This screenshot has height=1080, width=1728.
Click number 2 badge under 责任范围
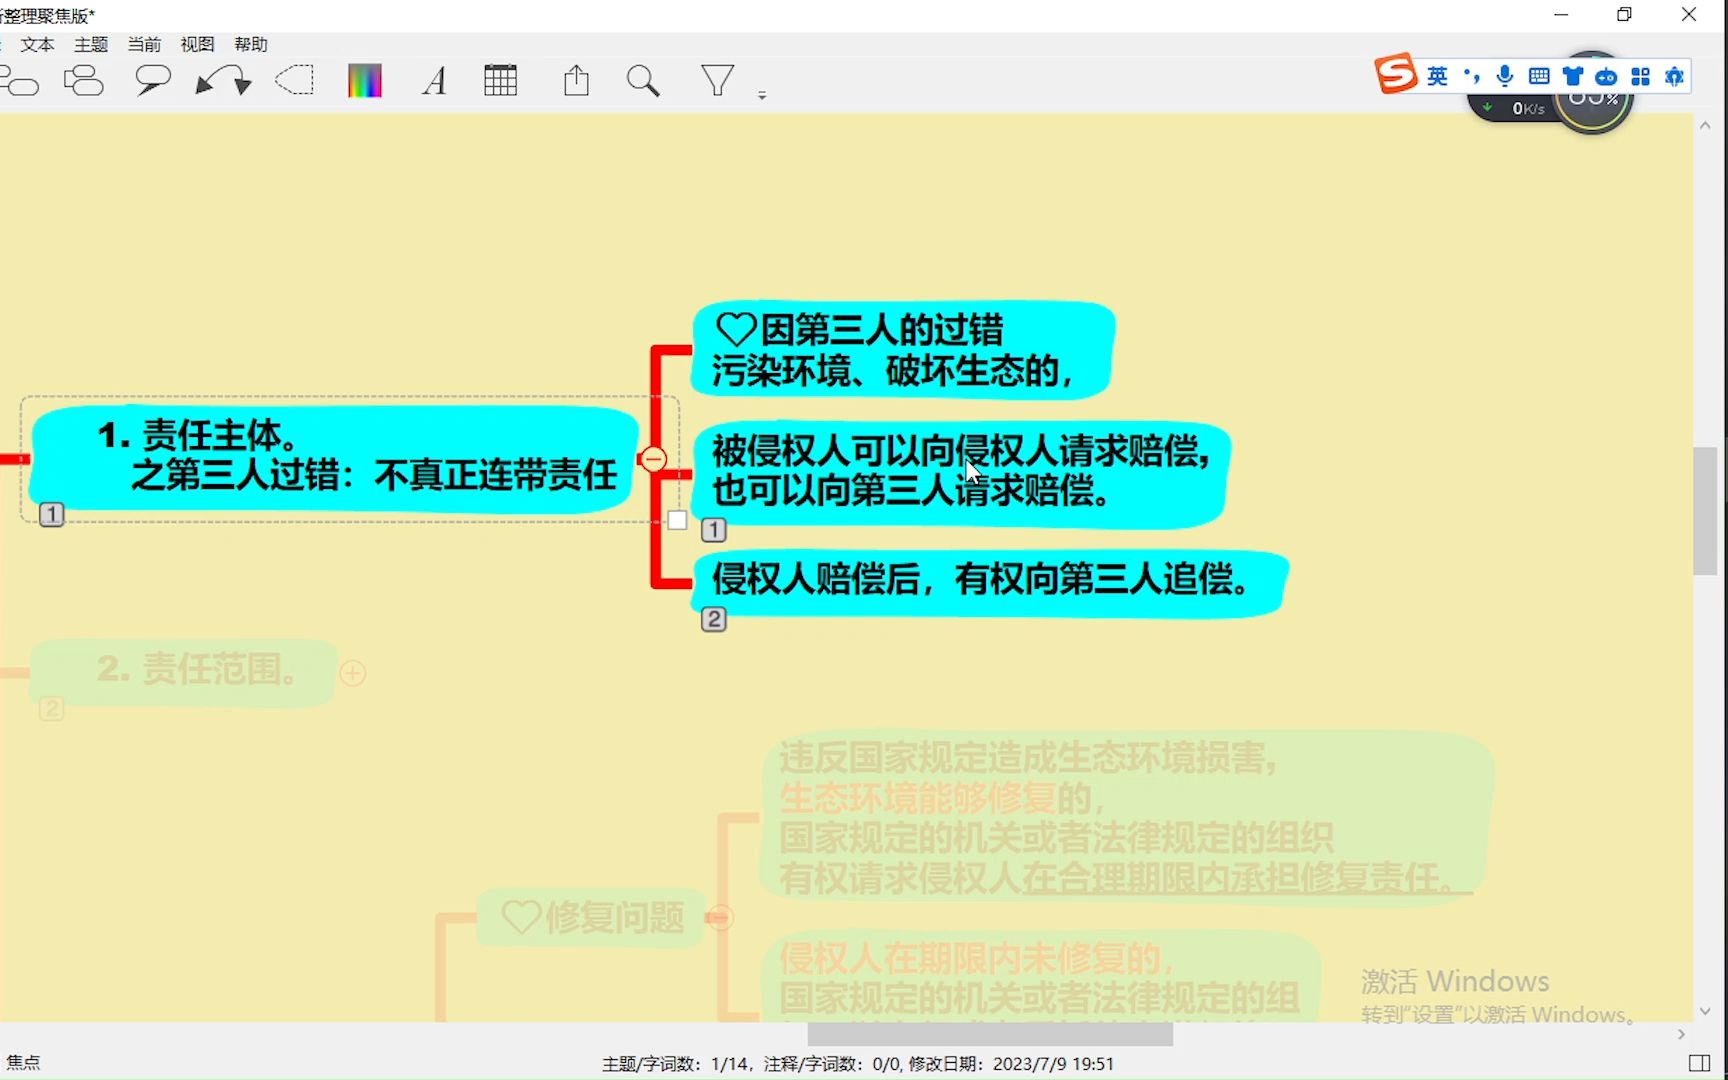[x=52, y=710]
